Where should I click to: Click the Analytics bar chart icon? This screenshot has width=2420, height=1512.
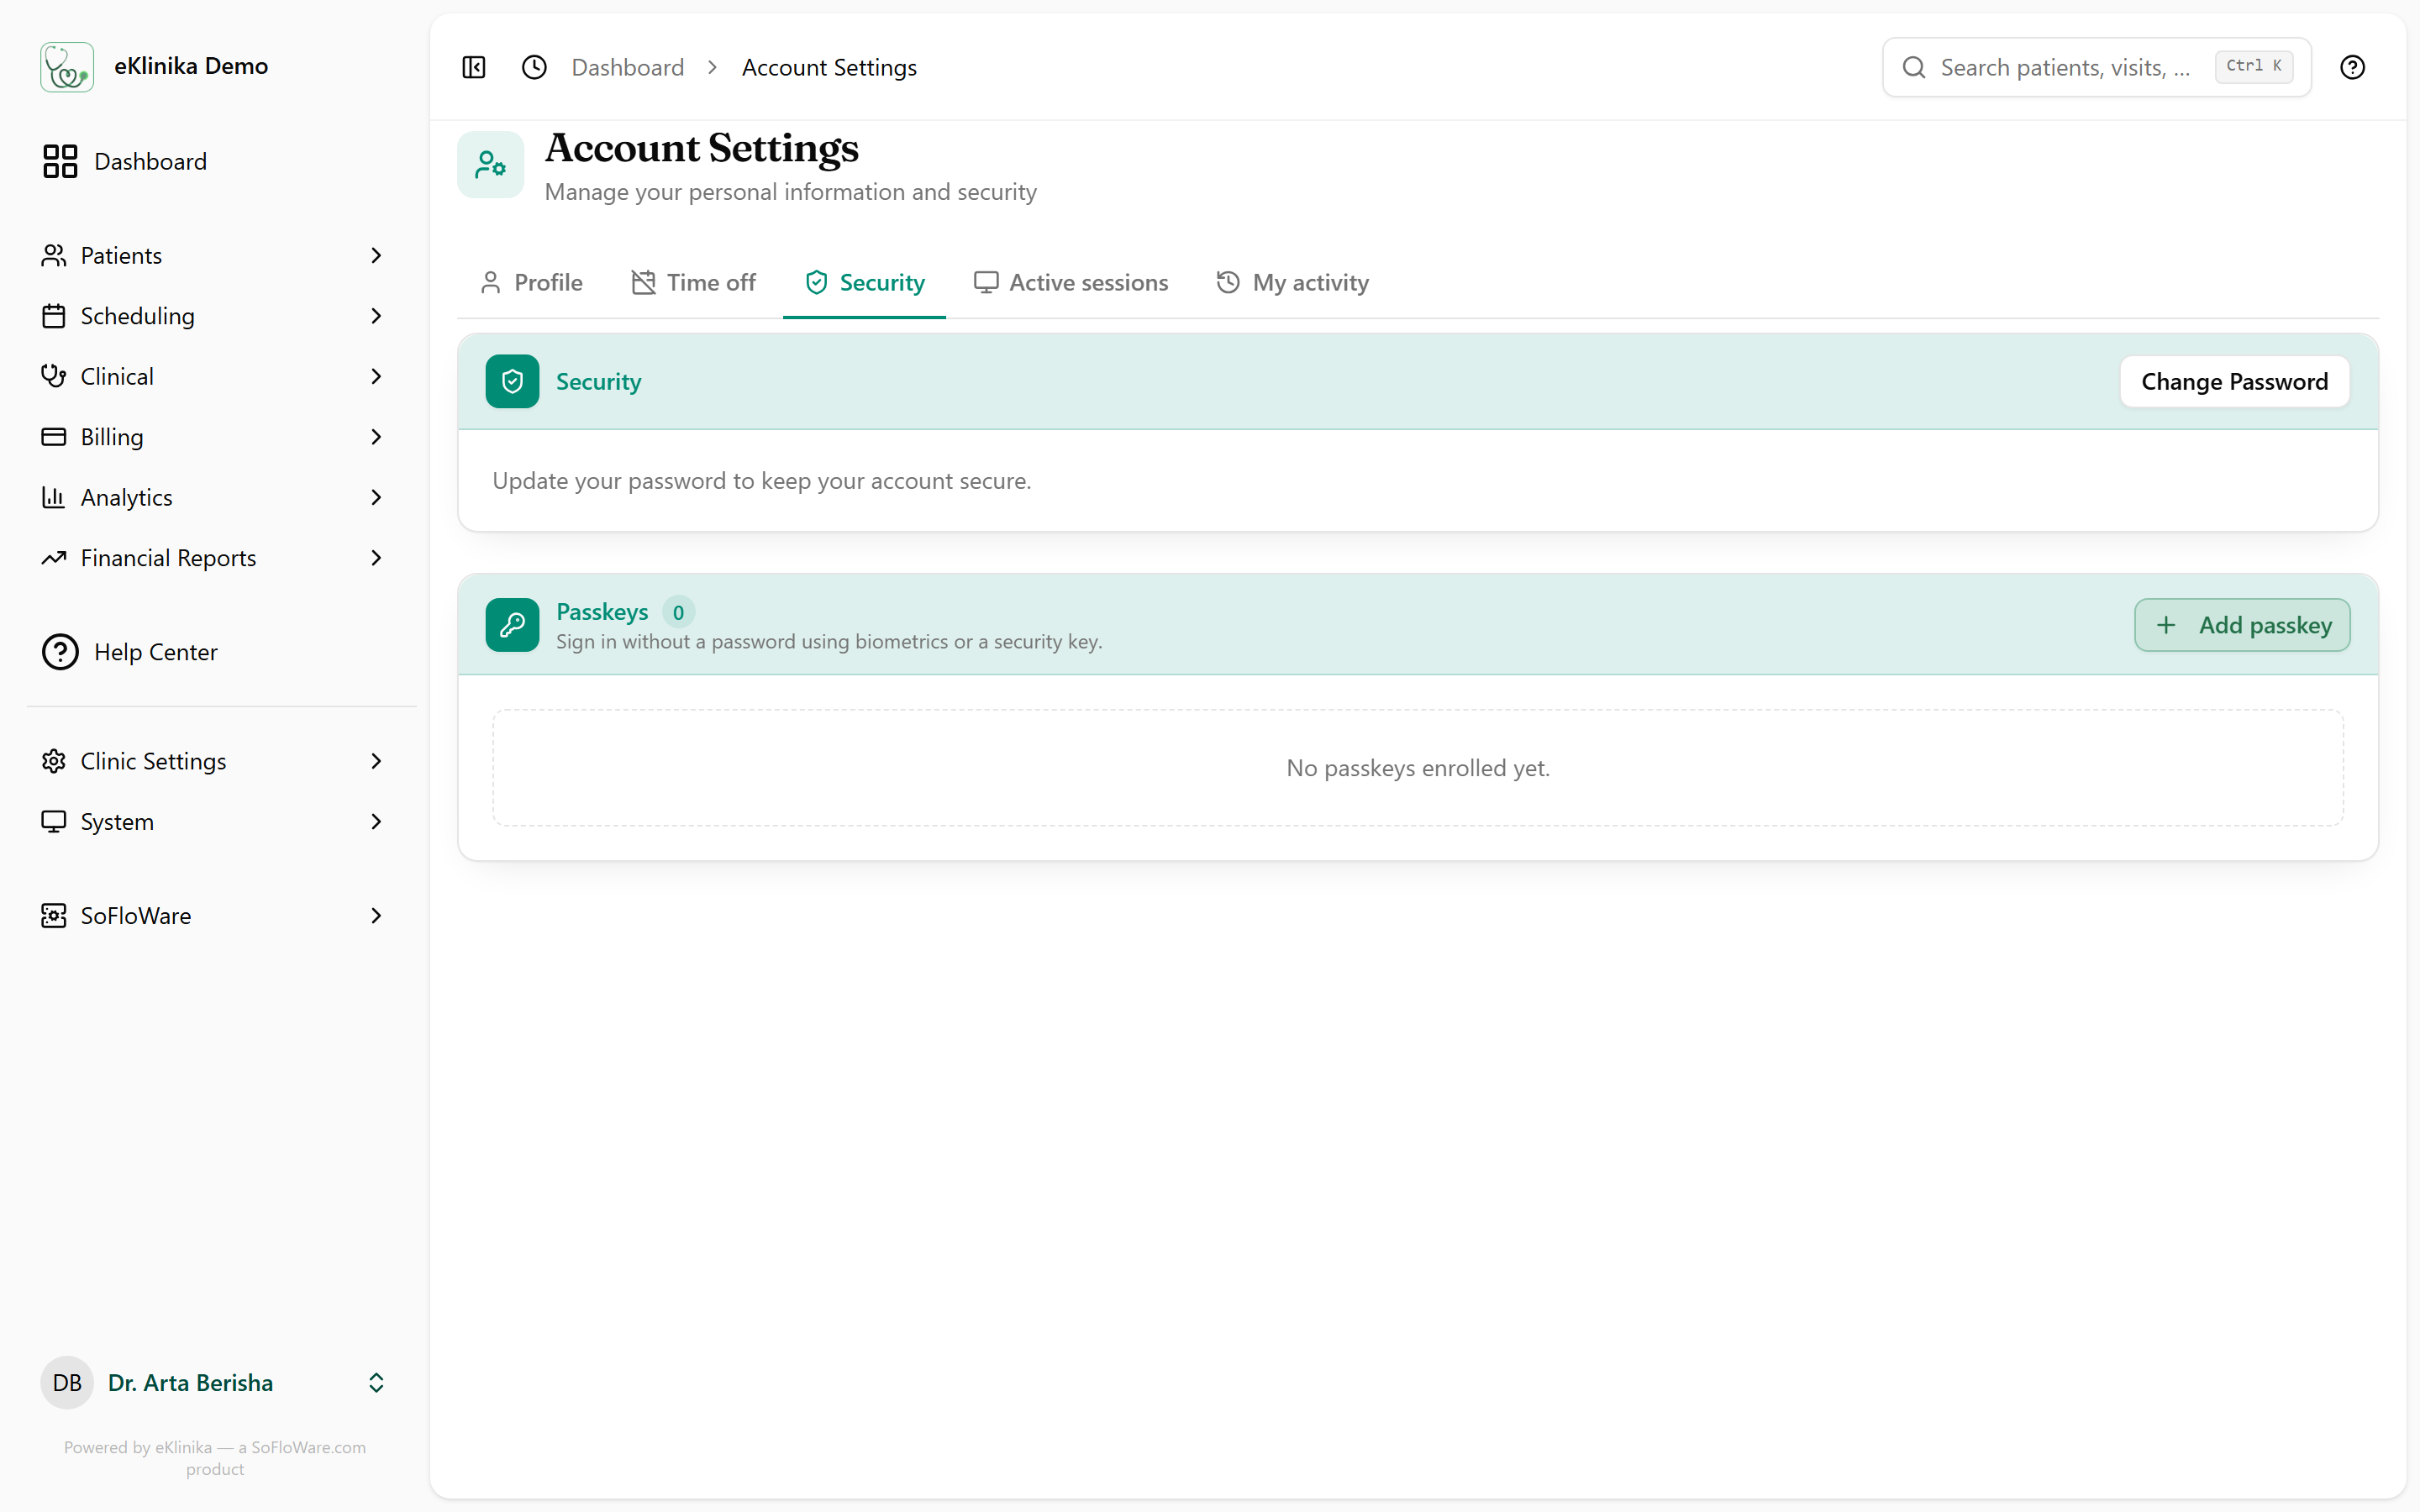coord(54,497)
